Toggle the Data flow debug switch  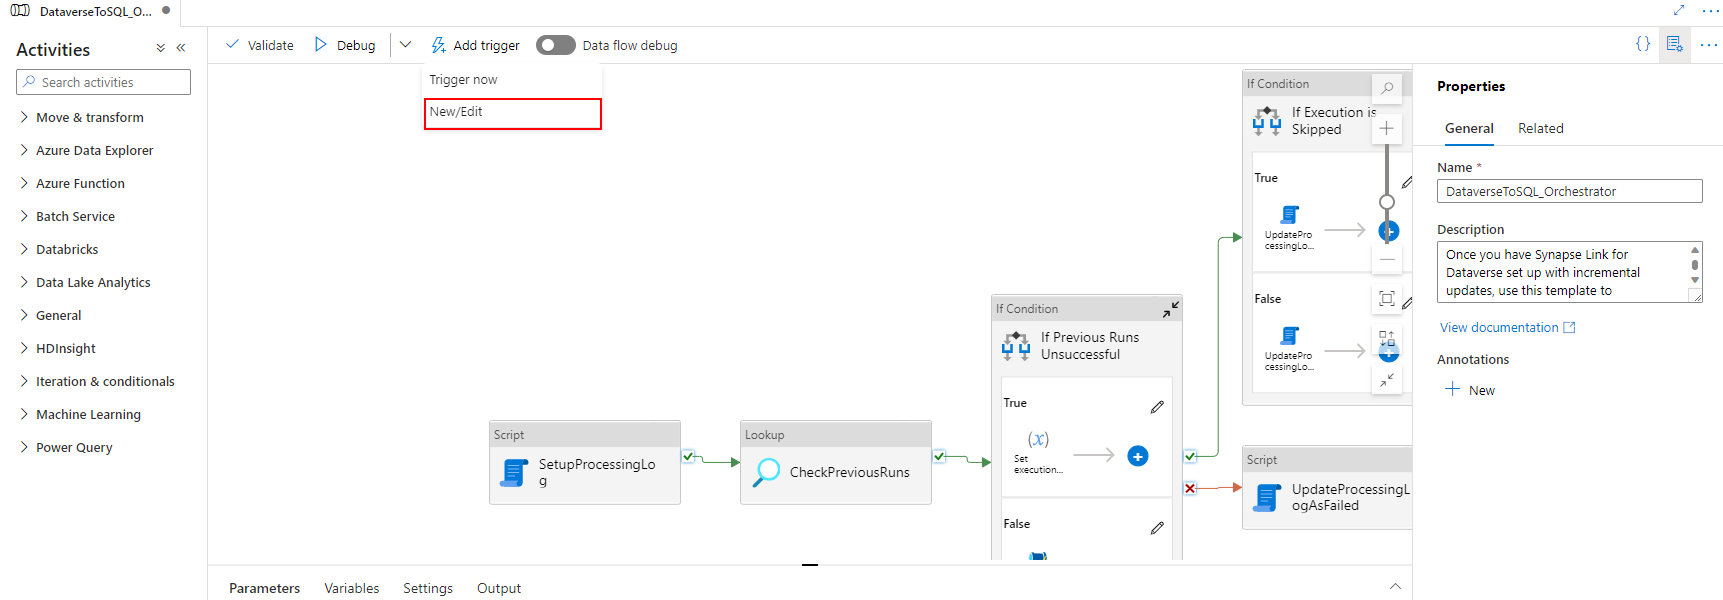click(x=555, y=45)
